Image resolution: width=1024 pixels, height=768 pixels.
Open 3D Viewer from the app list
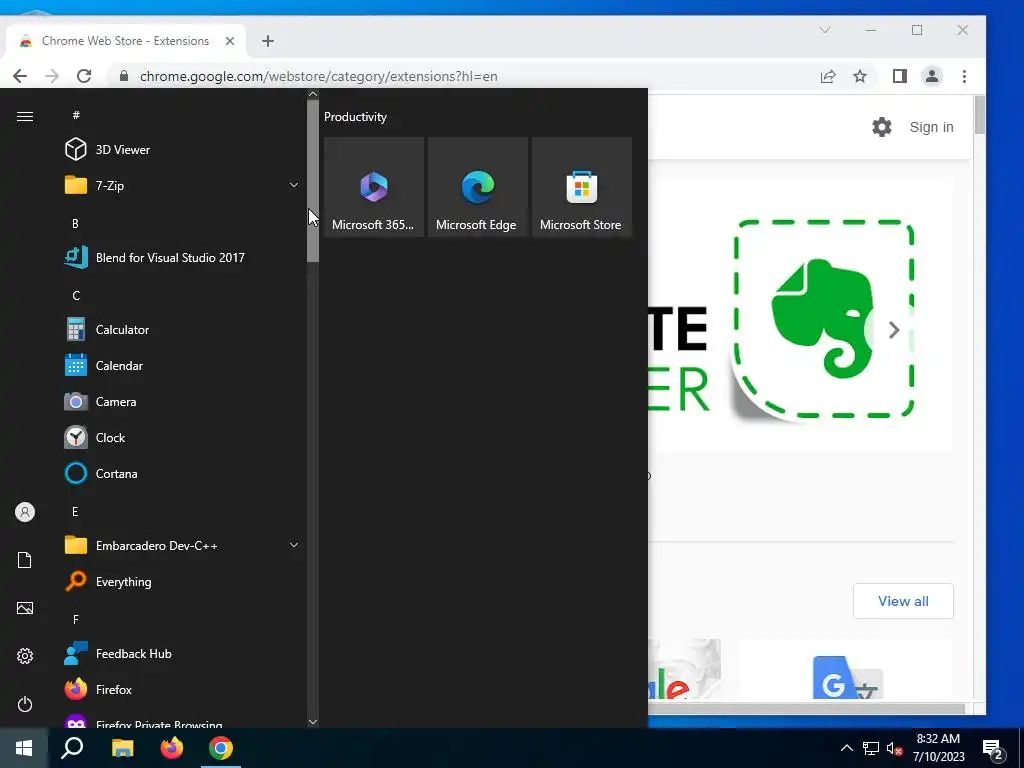click(x=180, y=150)
